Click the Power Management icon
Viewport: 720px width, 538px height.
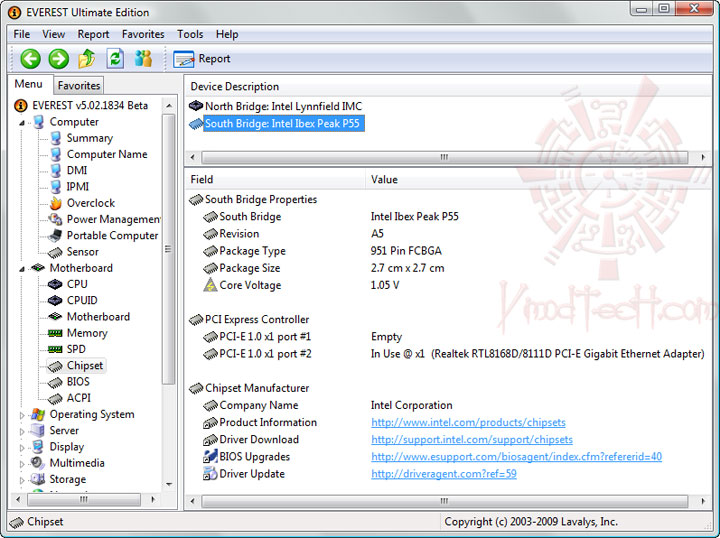pyautogui.click(x=56, y=219)
